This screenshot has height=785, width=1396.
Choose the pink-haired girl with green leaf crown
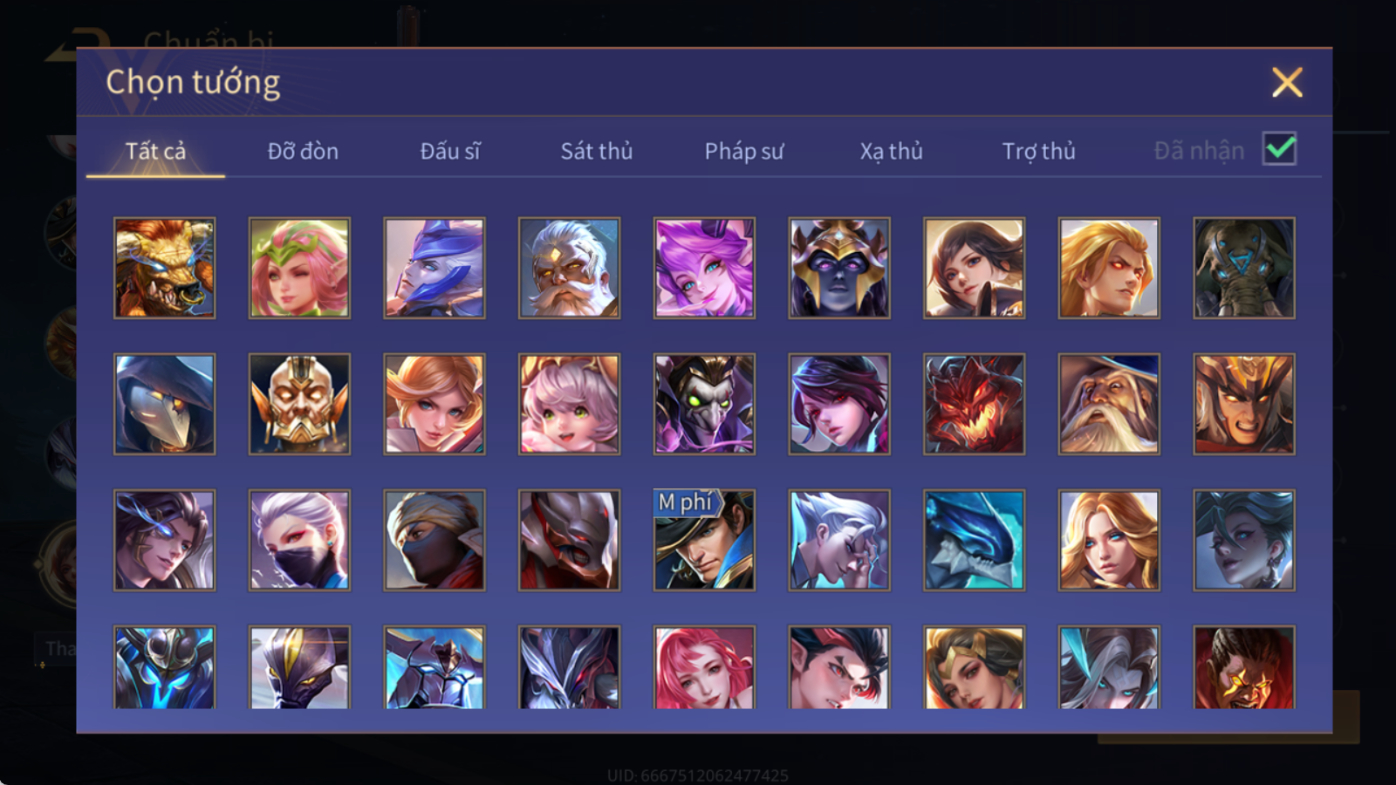(x=299, y=268)
